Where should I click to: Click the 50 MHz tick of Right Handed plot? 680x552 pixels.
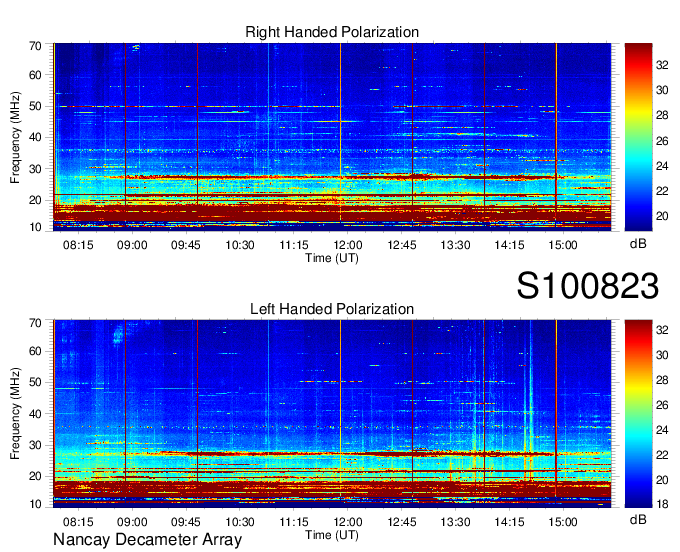(35, 106)
